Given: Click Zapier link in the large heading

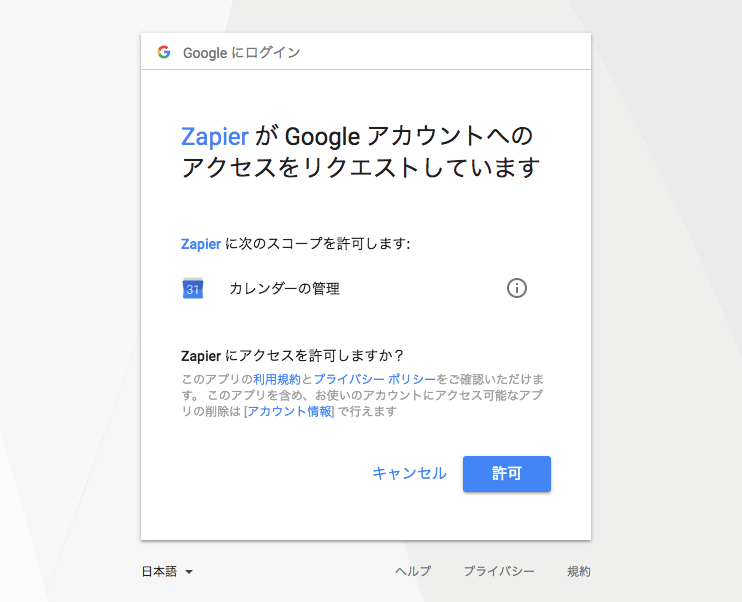Looking at the screenshot, I should 214,136.
